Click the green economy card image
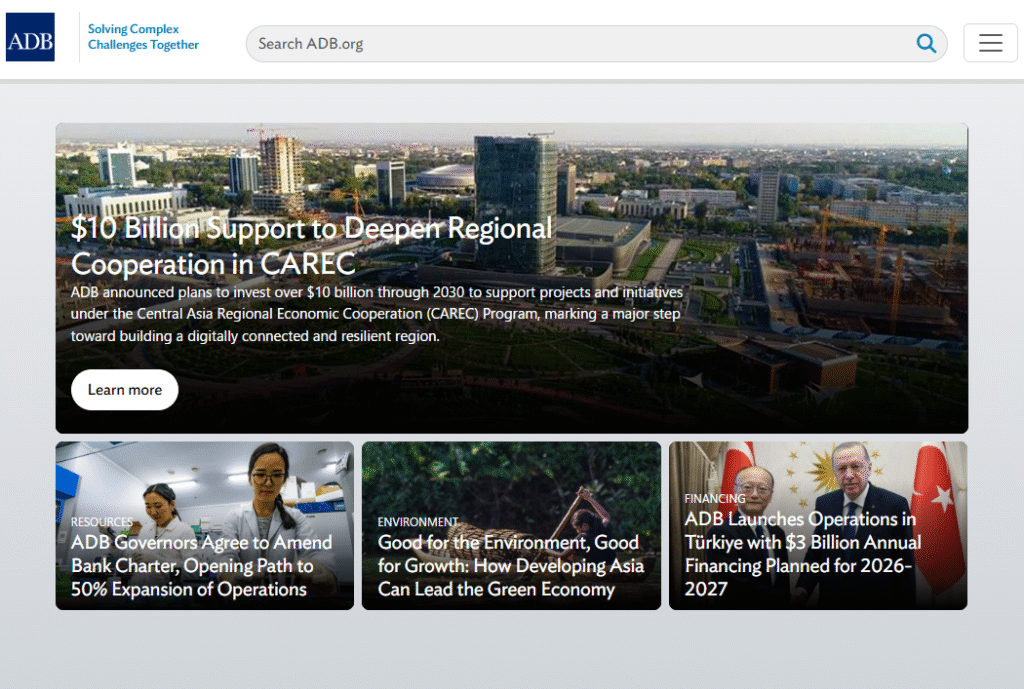 pos(510,480)
